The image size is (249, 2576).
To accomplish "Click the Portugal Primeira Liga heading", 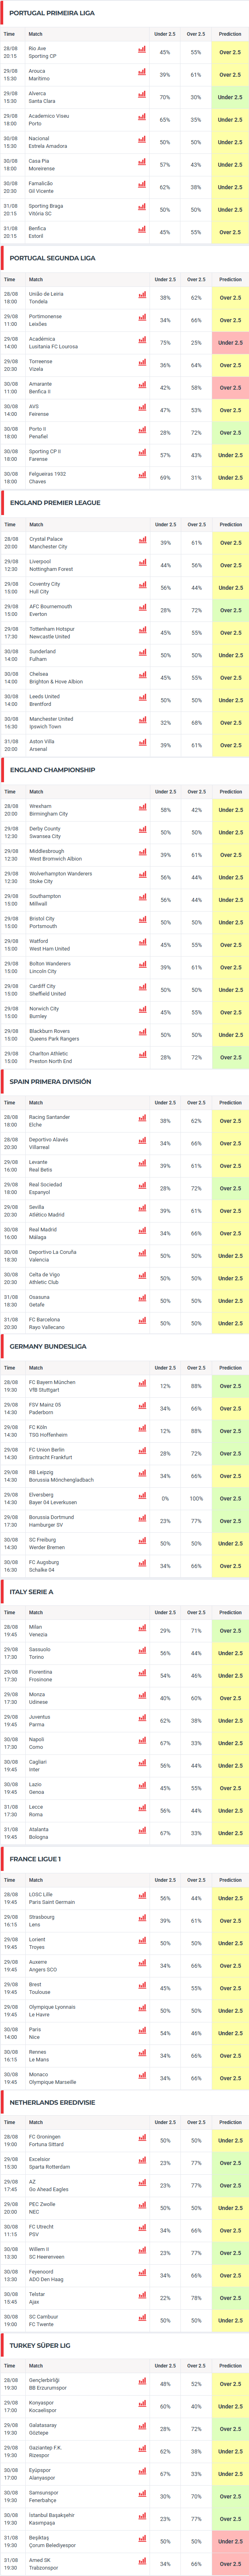I will [52, 13].
